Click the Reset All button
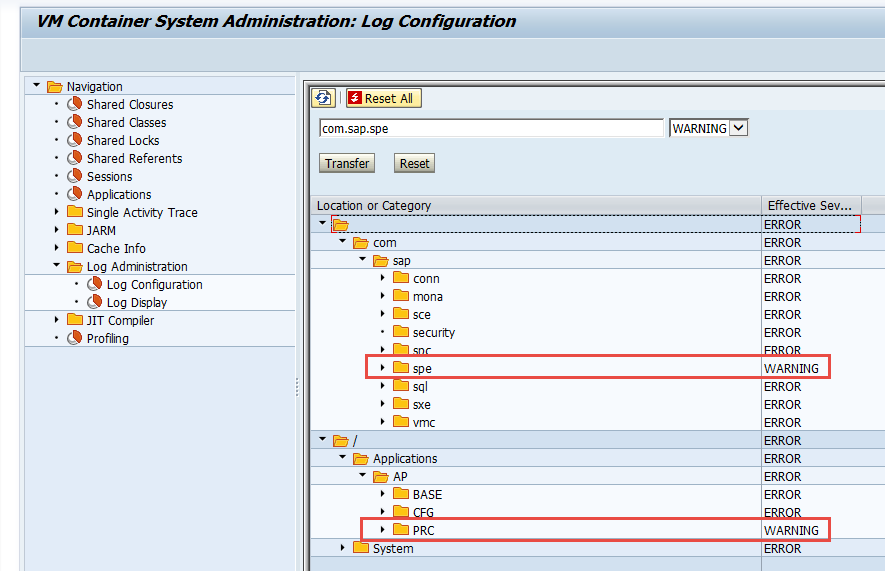This screenshot has height=571, width=885. coord(383,98)
